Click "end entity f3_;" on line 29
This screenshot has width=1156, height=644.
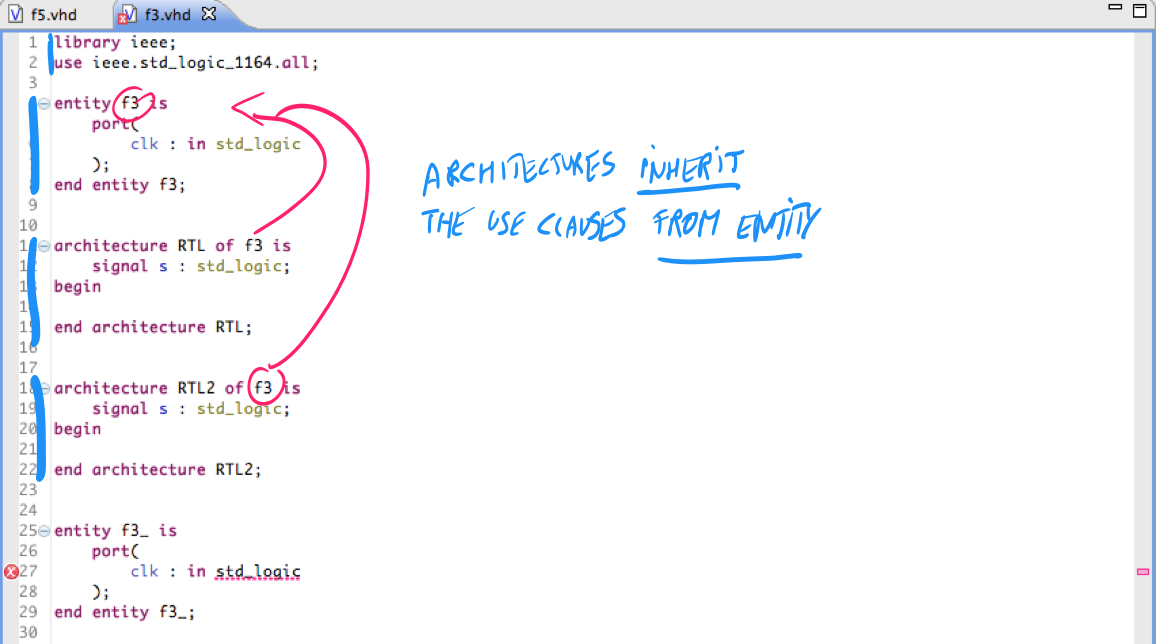tap(124, 612)
